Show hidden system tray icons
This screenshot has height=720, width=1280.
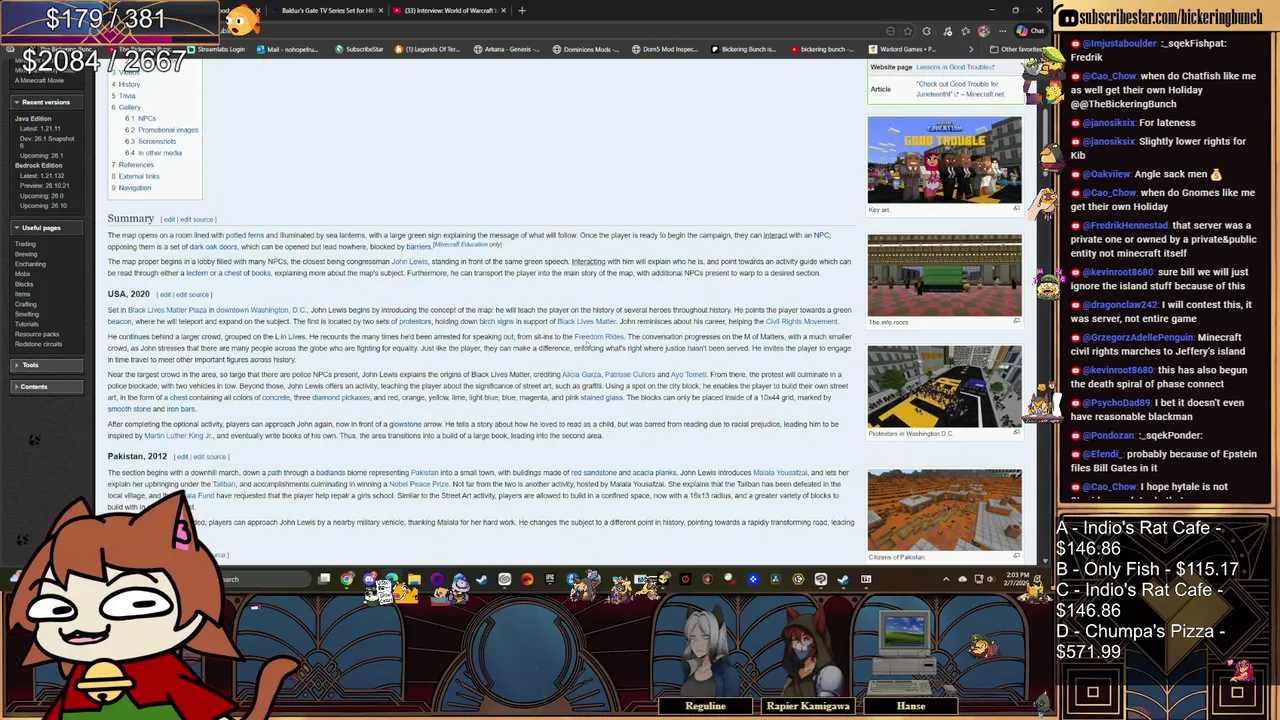(946, 579)
